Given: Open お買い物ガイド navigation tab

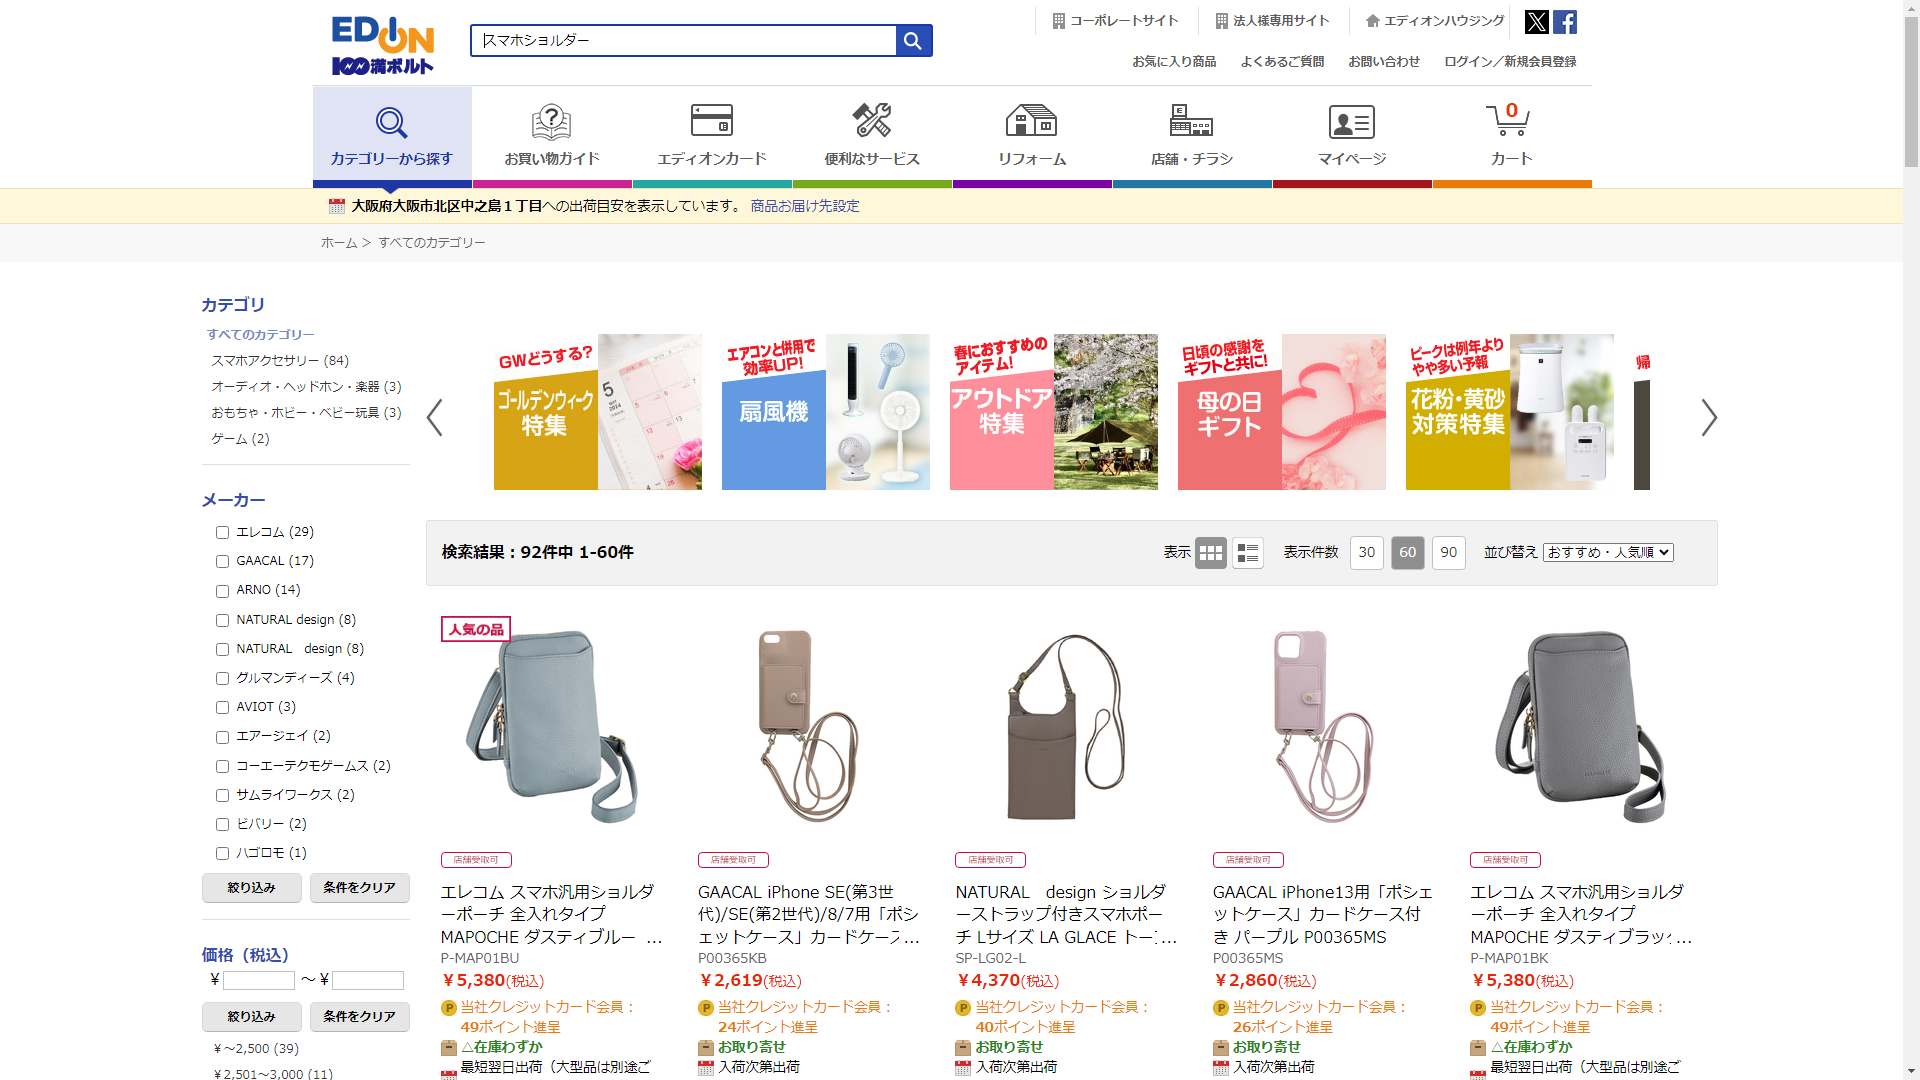Looking at the screenshot, I should 551,135.
